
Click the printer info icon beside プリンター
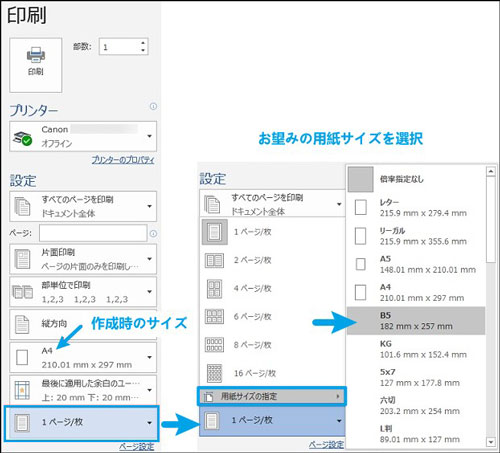click(153, 106)
